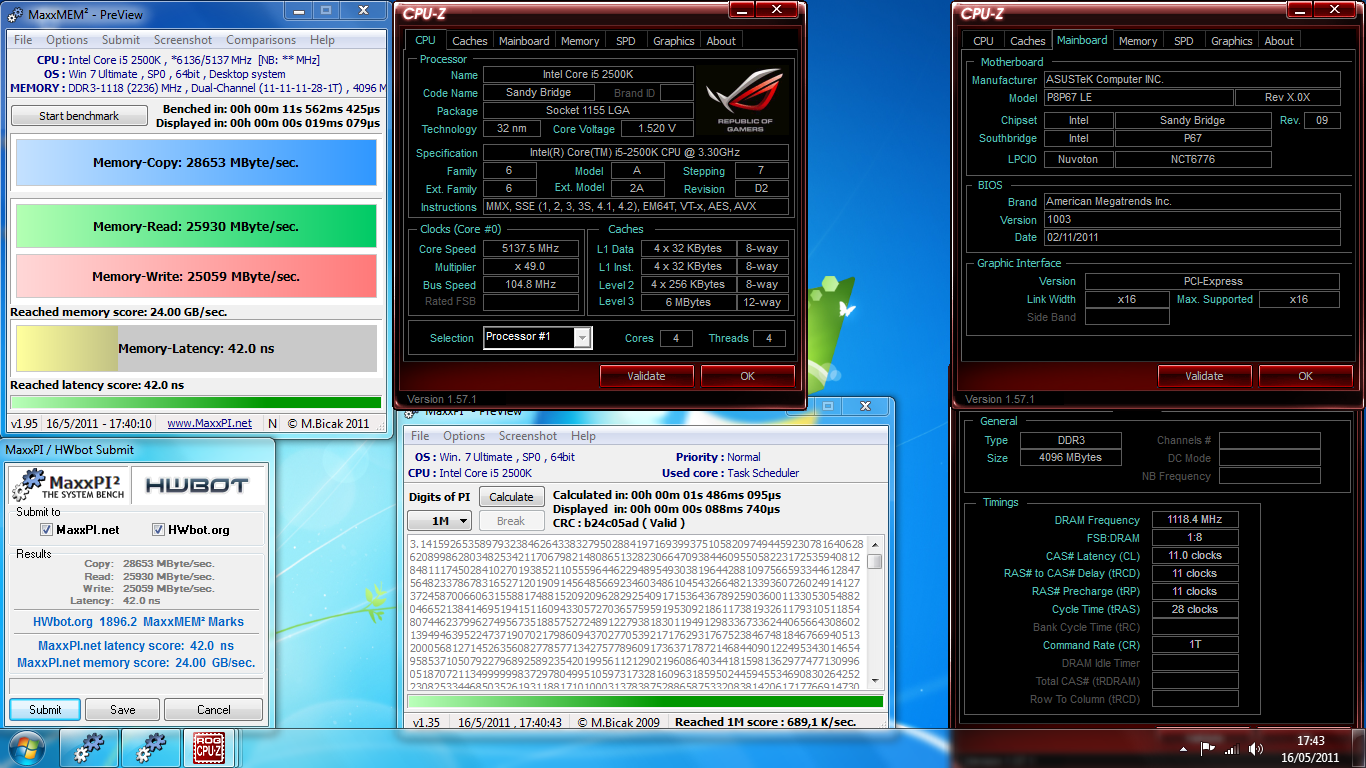
Task: Switch to Memory tab in left CPU-Z
Action: [580, 41]
